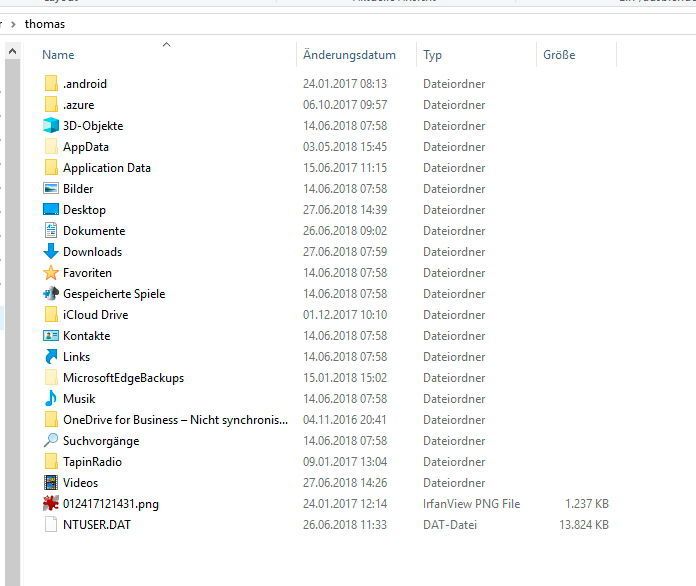The height and width of the screenshot is (586, 696).
Task: Click the Suchvorgänge magnifier icon
Action: coord(51,440)
